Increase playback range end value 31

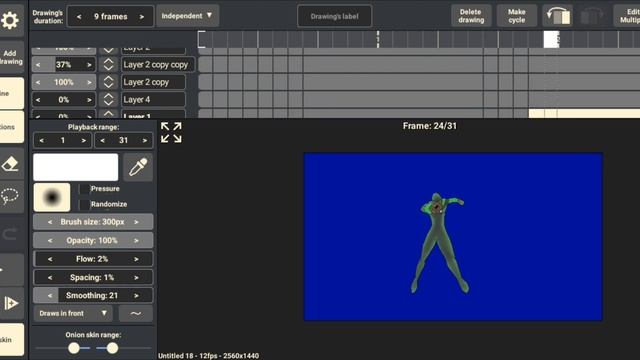point(144,140)
